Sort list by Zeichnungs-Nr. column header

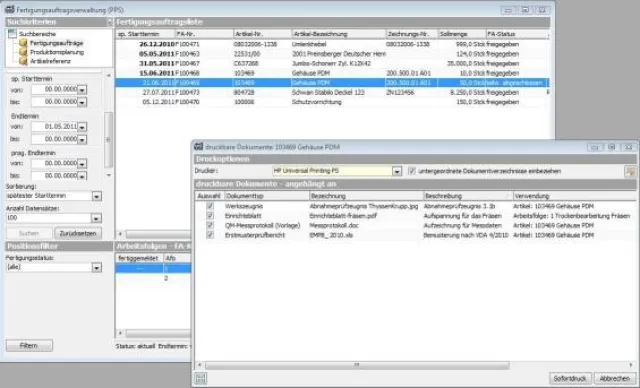[x=412, y=34]
